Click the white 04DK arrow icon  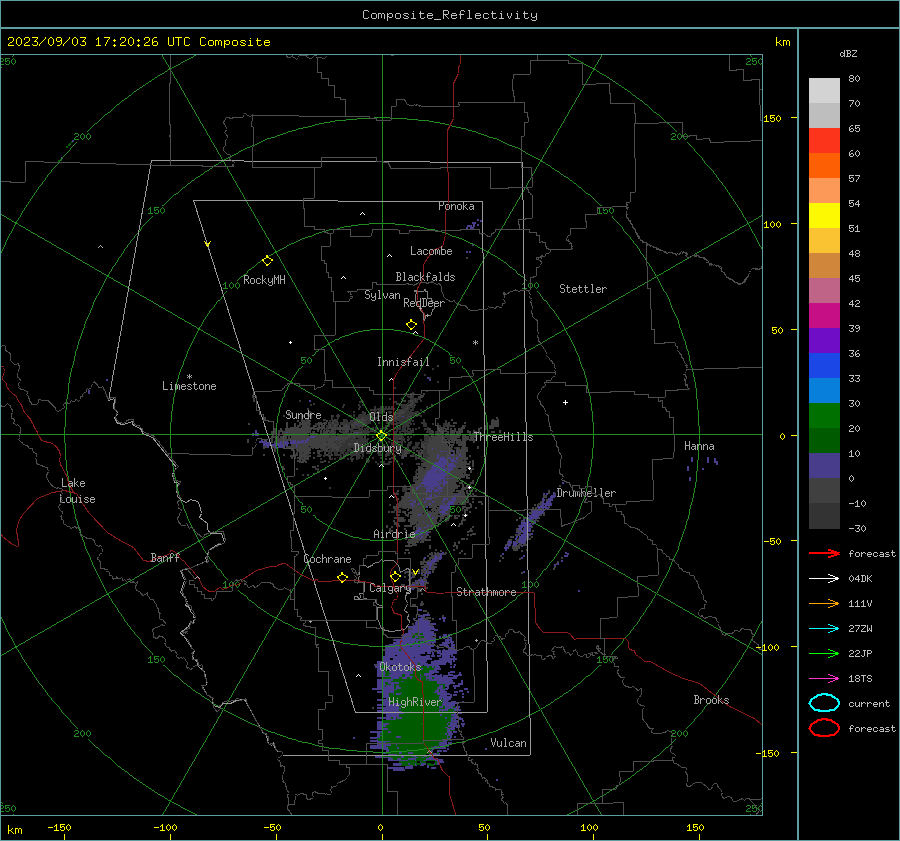(824, 578)
